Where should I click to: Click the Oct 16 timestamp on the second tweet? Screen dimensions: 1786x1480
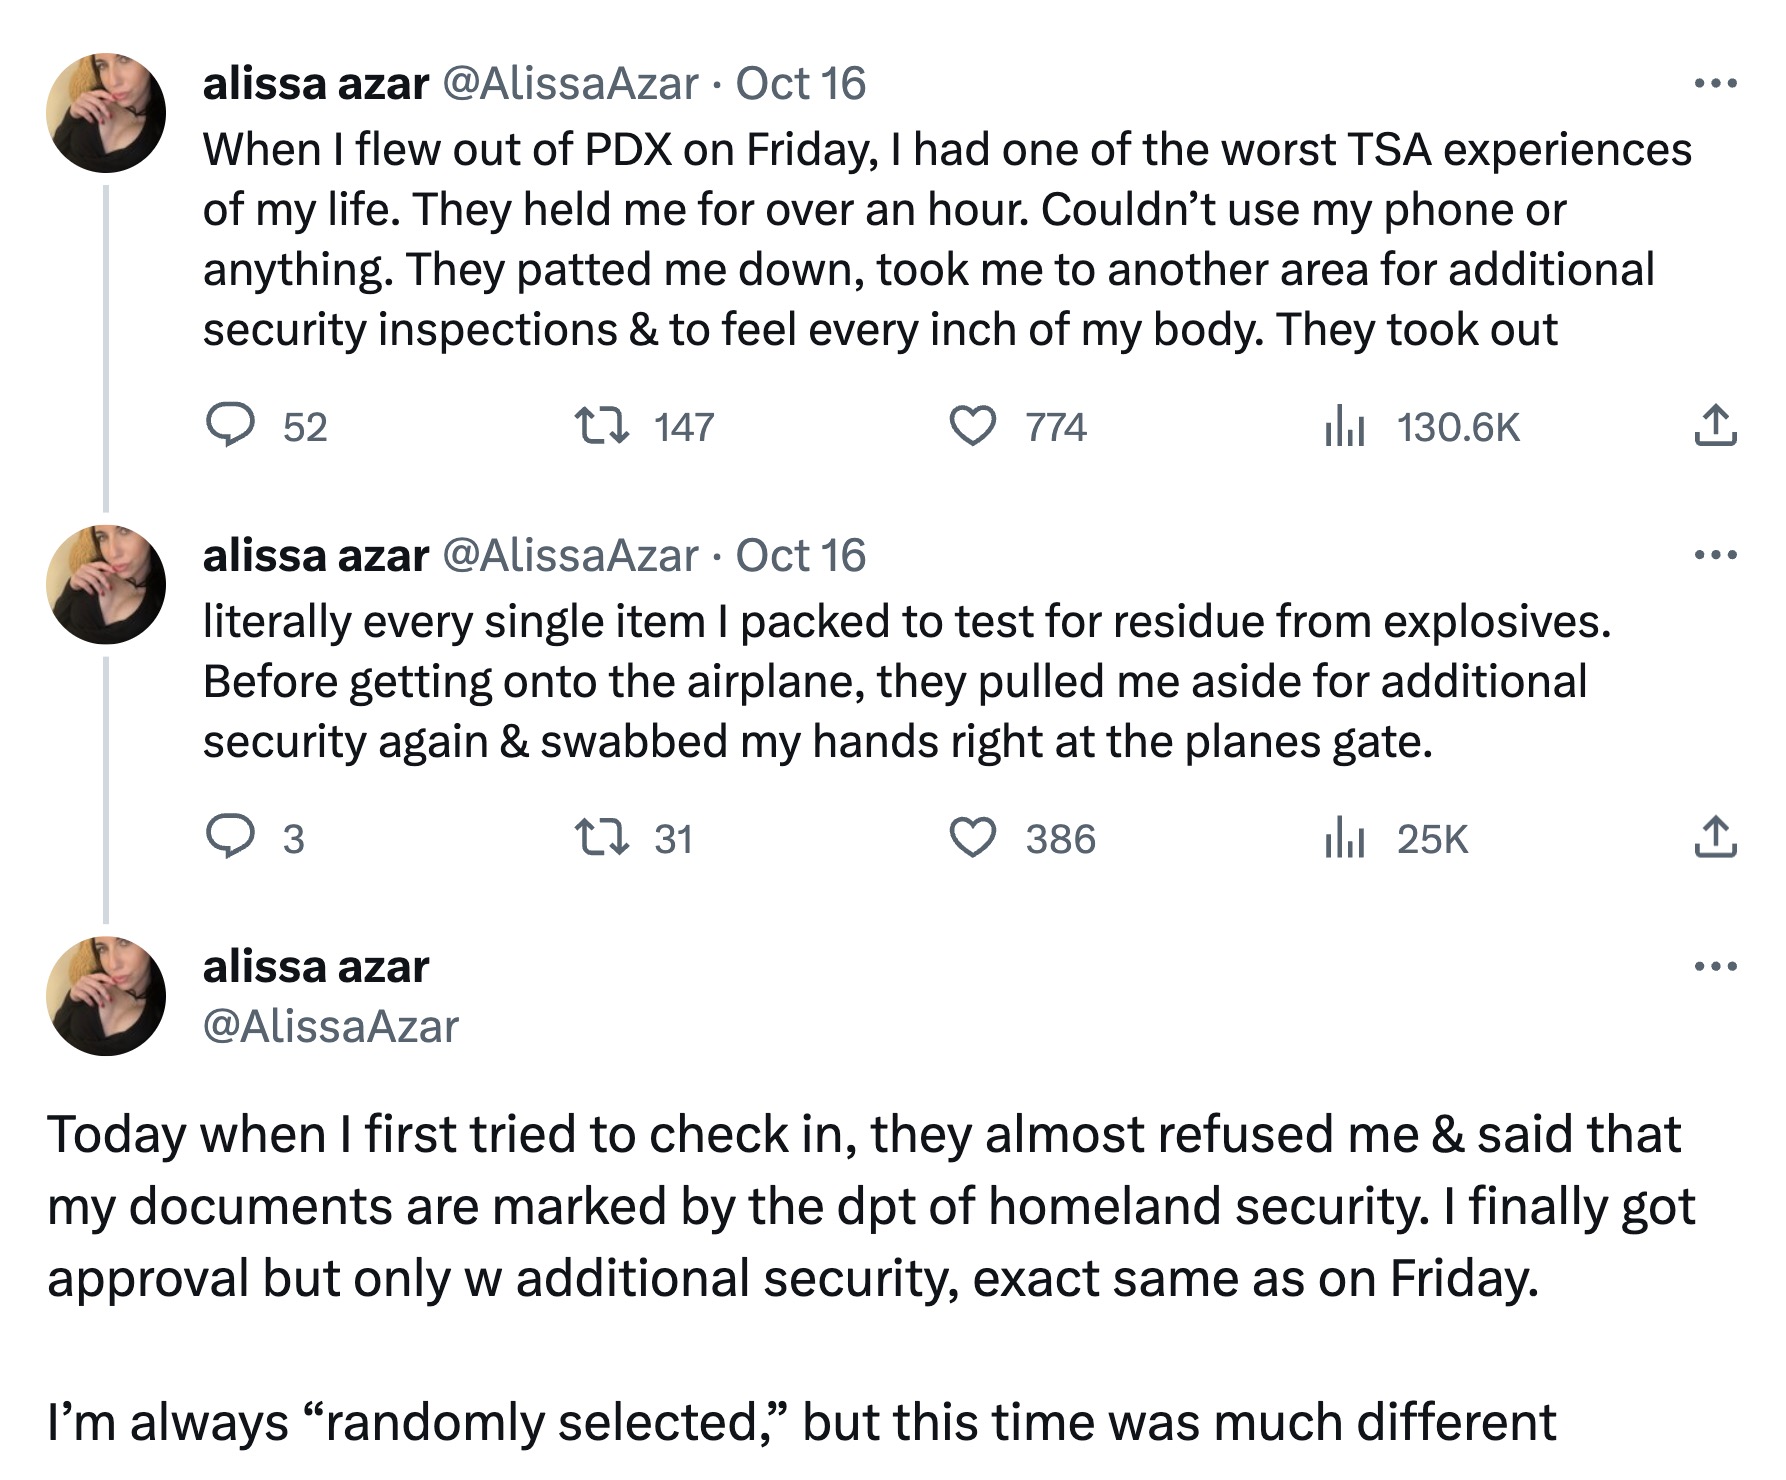800,555
